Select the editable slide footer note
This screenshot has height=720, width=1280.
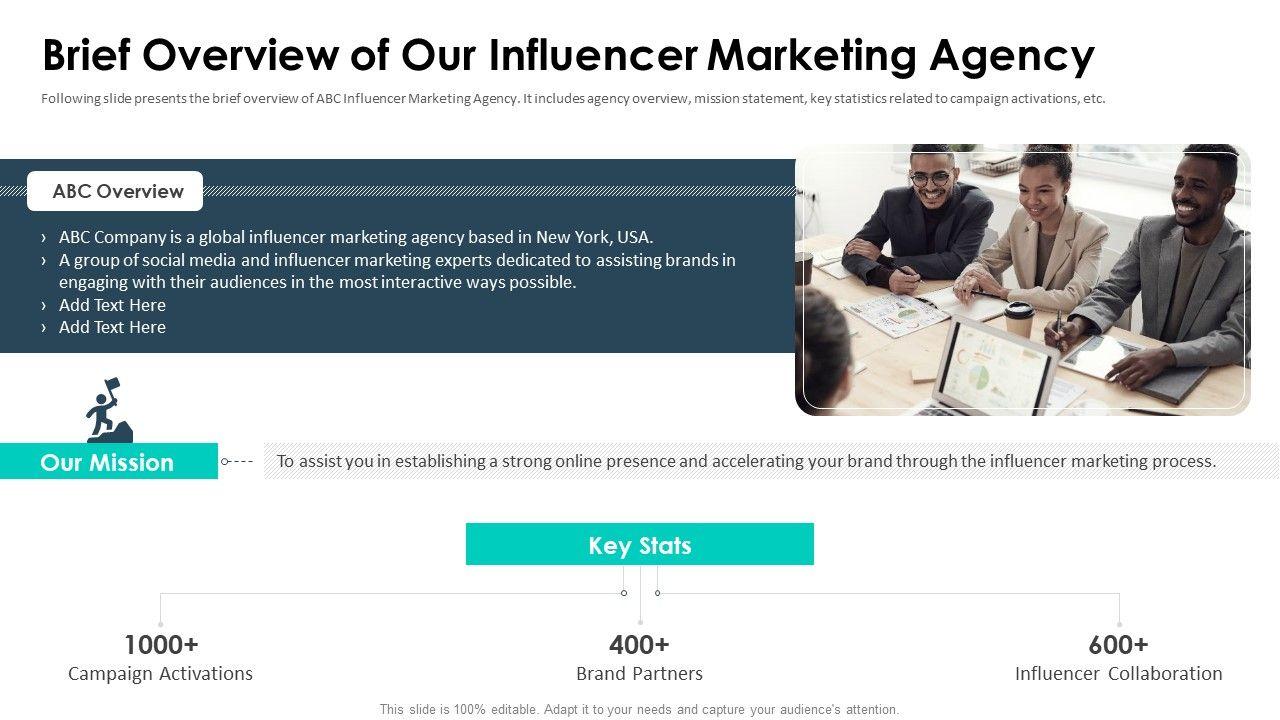[x=639, y=709]
